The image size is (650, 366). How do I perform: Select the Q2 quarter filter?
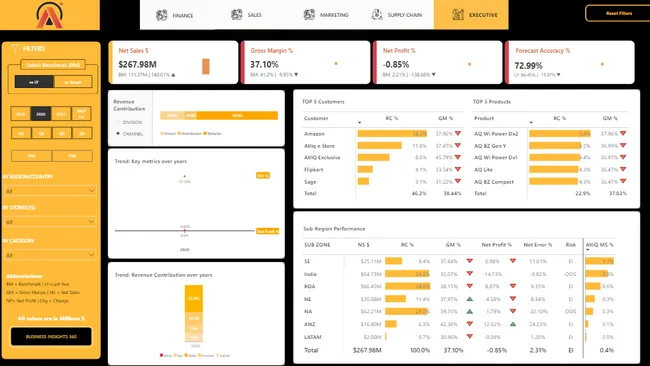(41, 133)
